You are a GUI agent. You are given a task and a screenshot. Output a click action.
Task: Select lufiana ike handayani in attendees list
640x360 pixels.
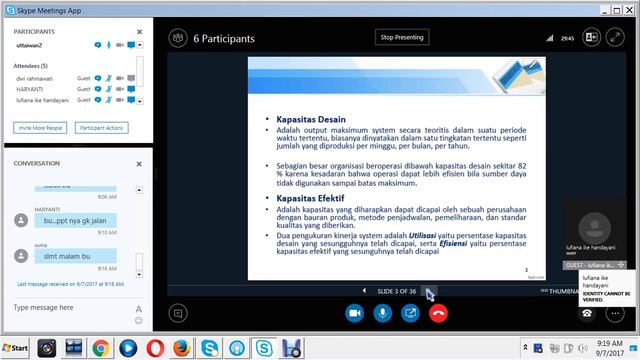42,100
